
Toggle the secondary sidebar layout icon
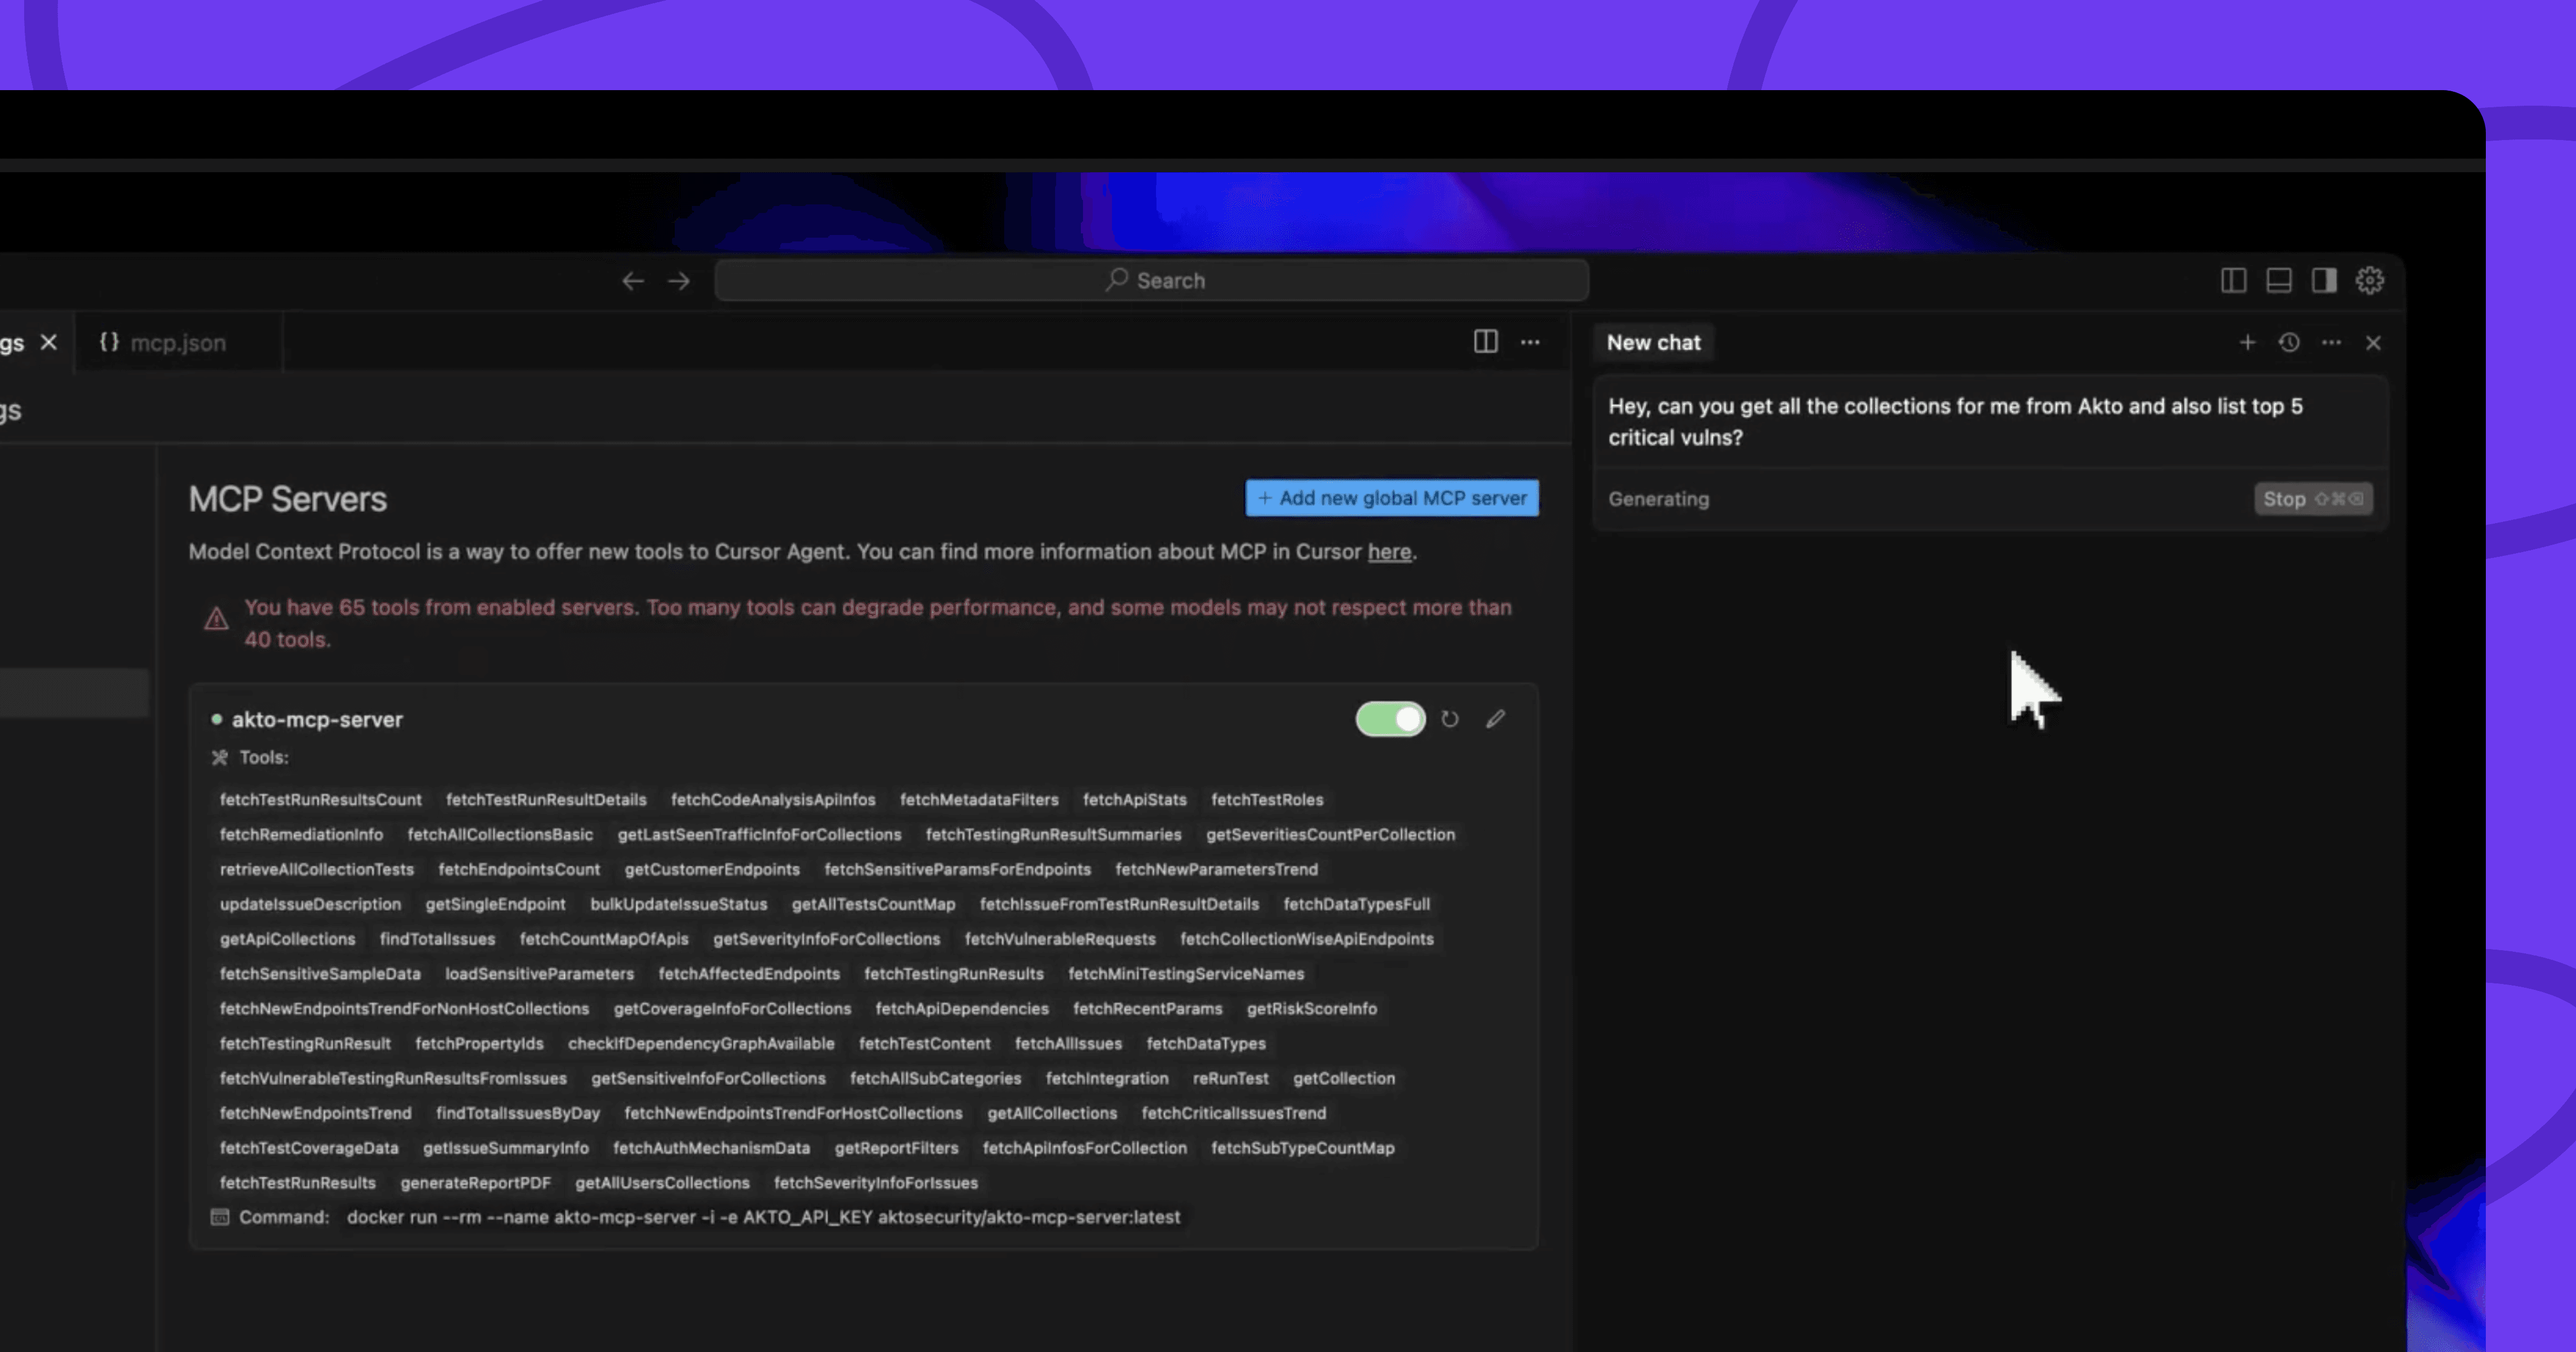point(2324,281)
